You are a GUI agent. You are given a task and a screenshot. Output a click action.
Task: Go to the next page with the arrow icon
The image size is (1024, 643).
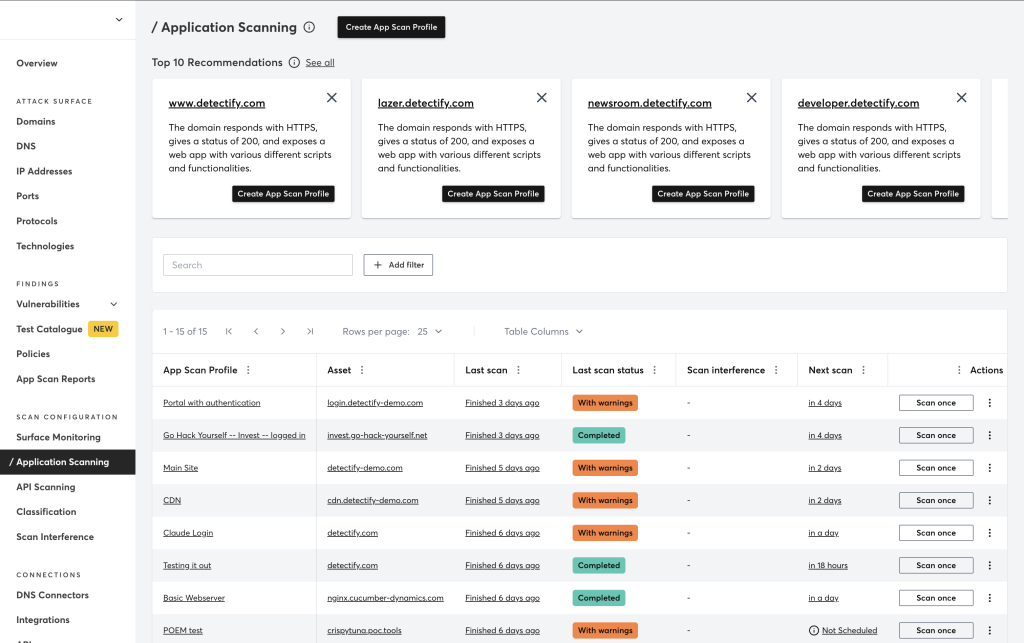[x=283, y=331]
